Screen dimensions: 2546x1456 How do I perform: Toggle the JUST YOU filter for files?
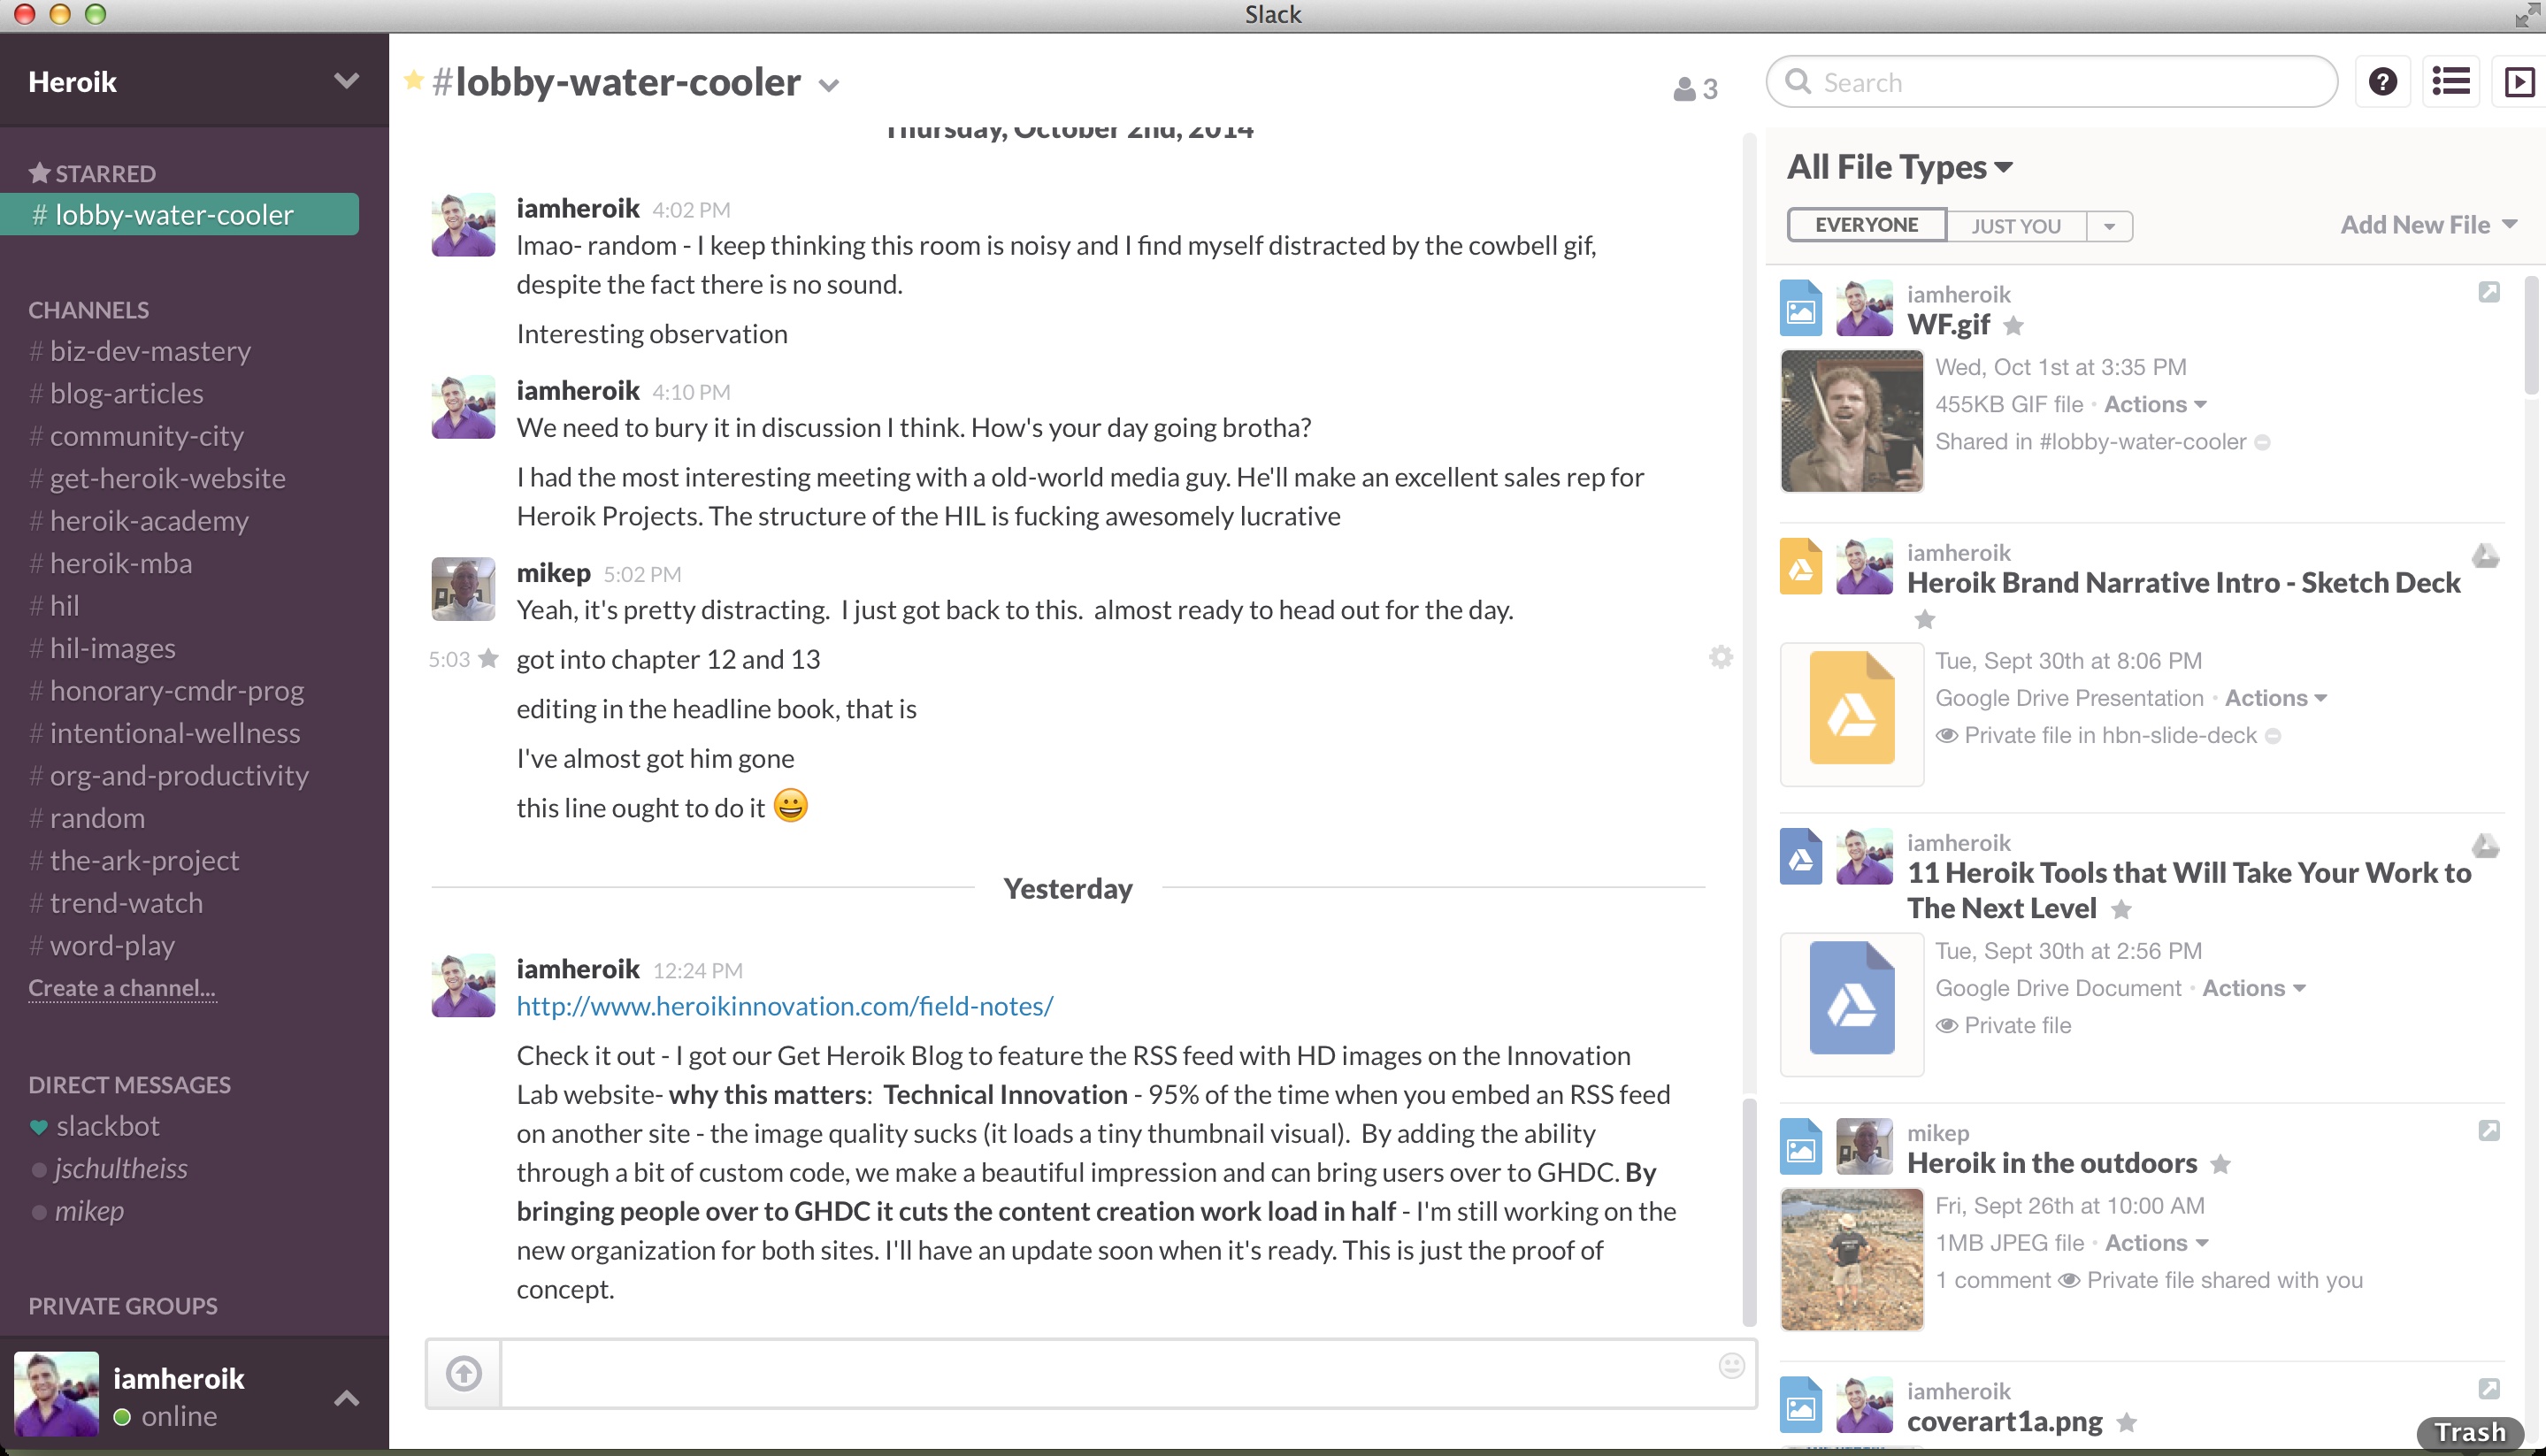(x=2014, y=224)
